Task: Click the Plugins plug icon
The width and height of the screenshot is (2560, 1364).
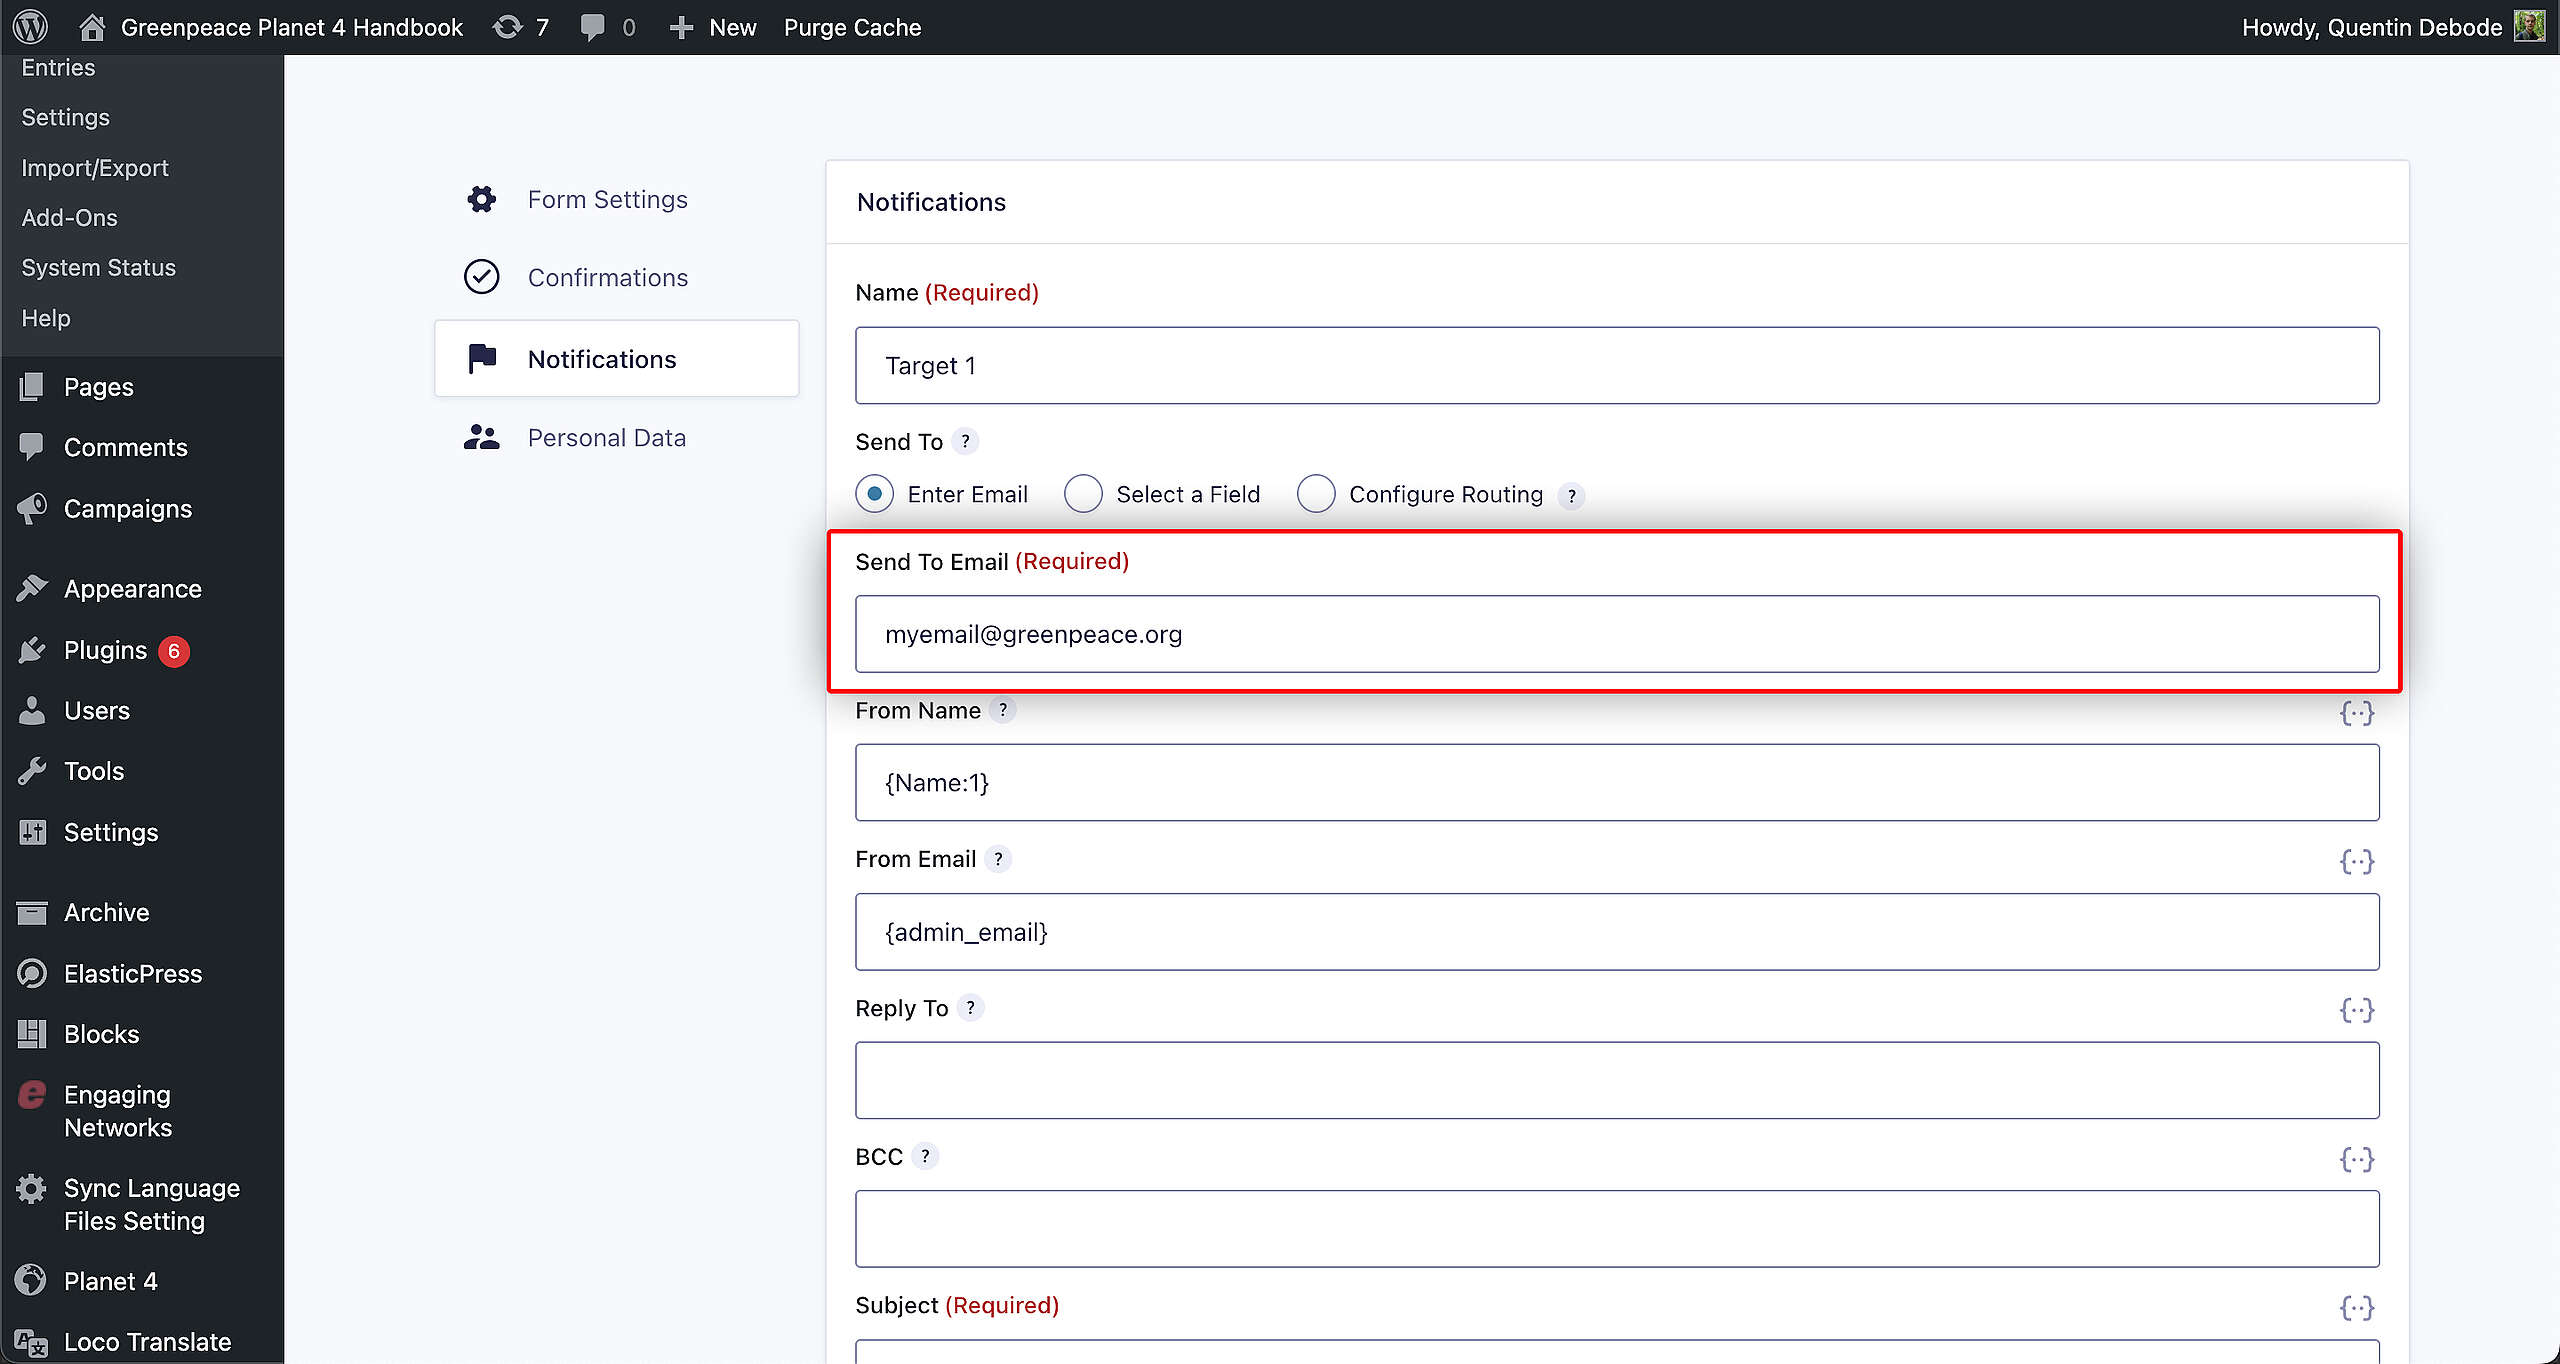Action: pyautogui.click(x=32, y=650)
